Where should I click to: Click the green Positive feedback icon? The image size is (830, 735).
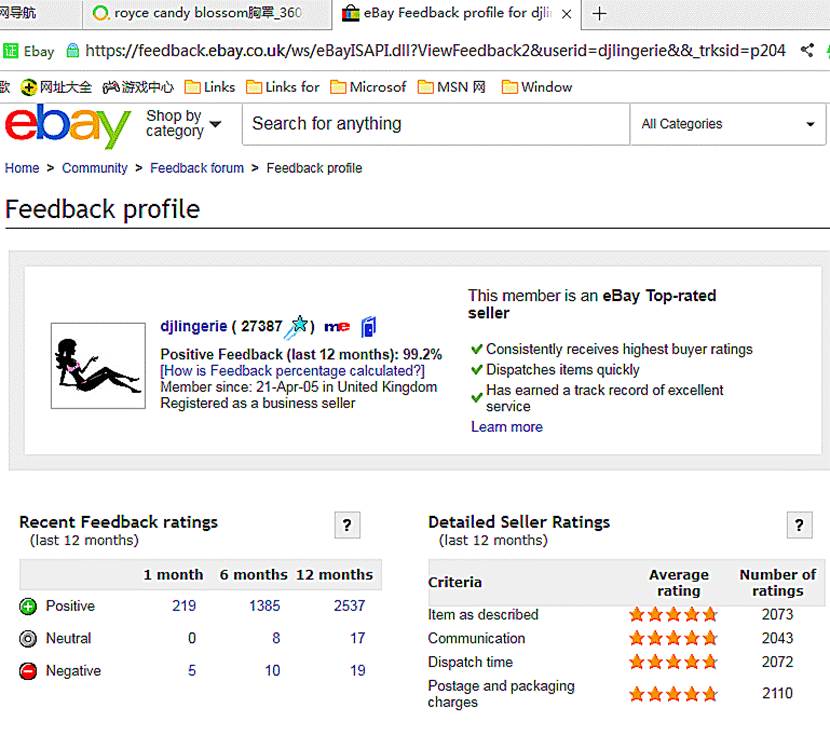[x=28, y=606]
